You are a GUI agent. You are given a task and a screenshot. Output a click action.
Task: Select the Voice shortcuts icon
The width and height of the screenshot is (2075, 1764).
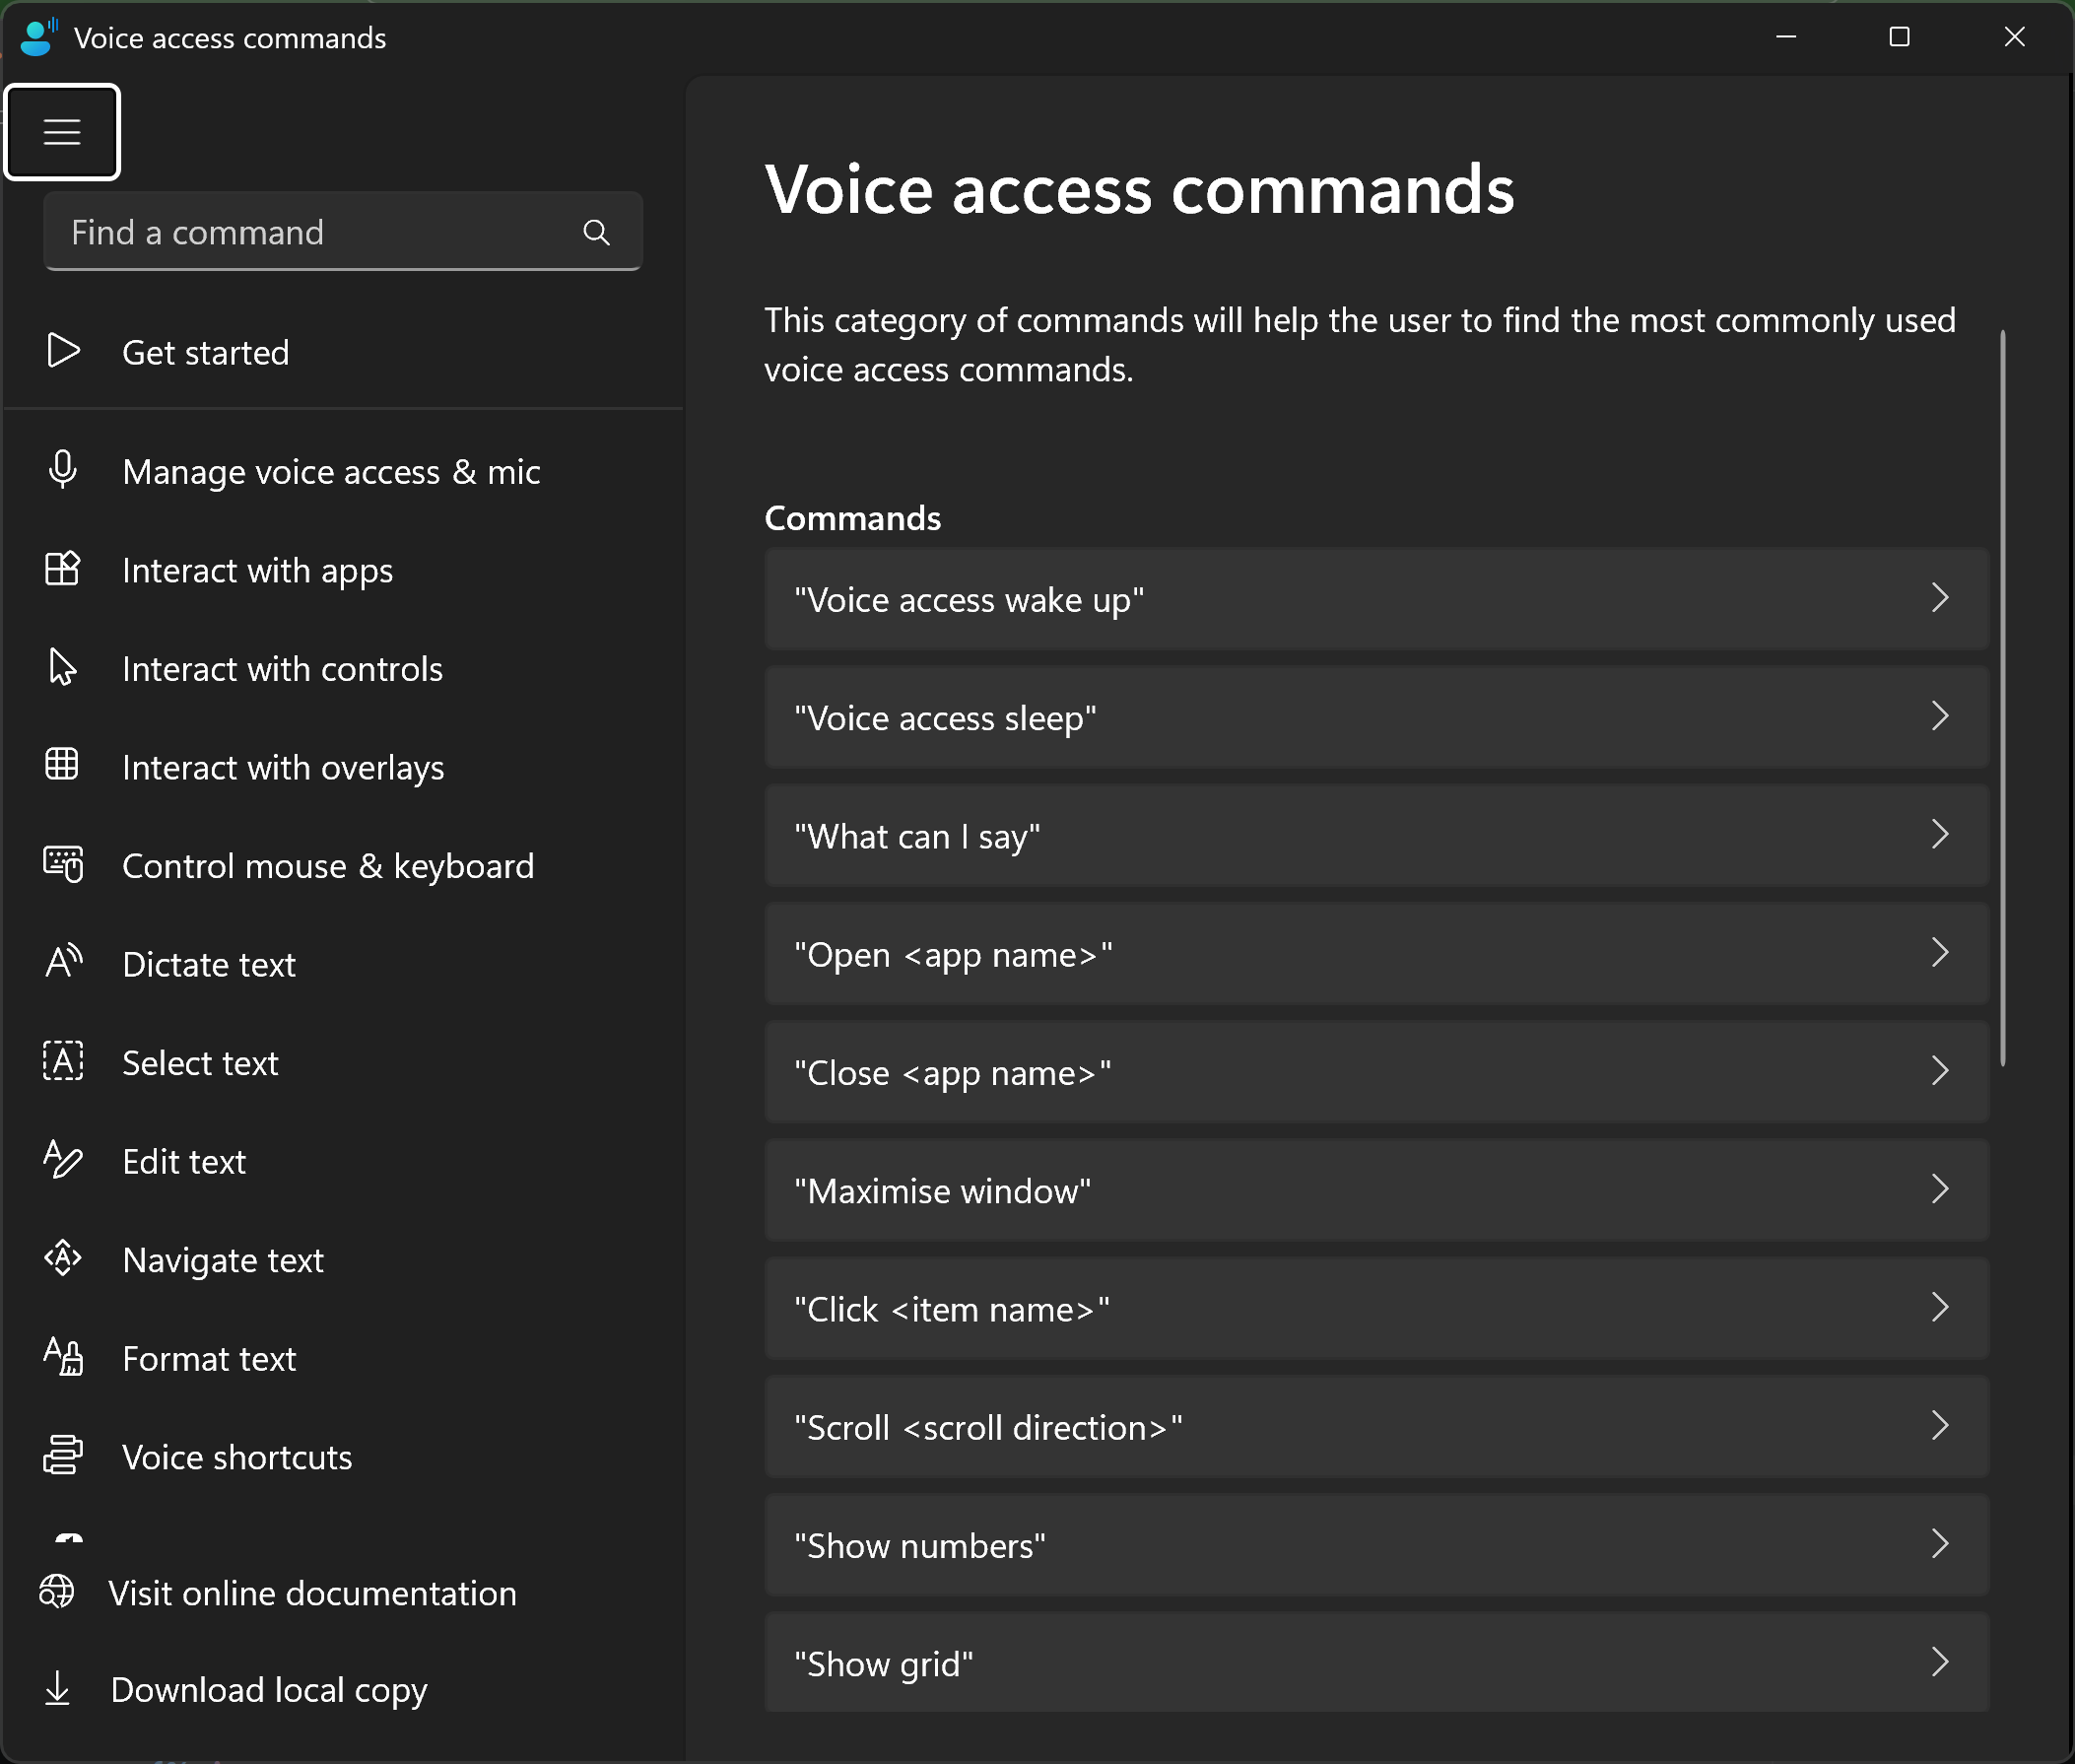pyautogui.click(x=62, y=1456)
